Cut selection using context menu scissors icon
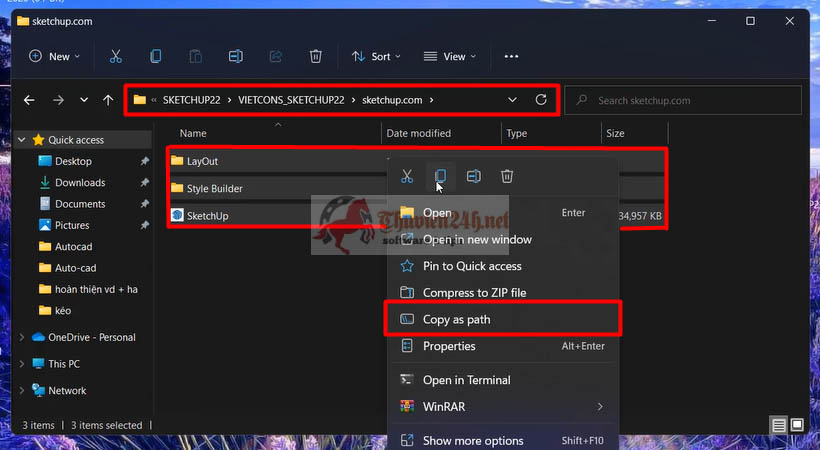820x450 pixels. [x=407, y=176]
